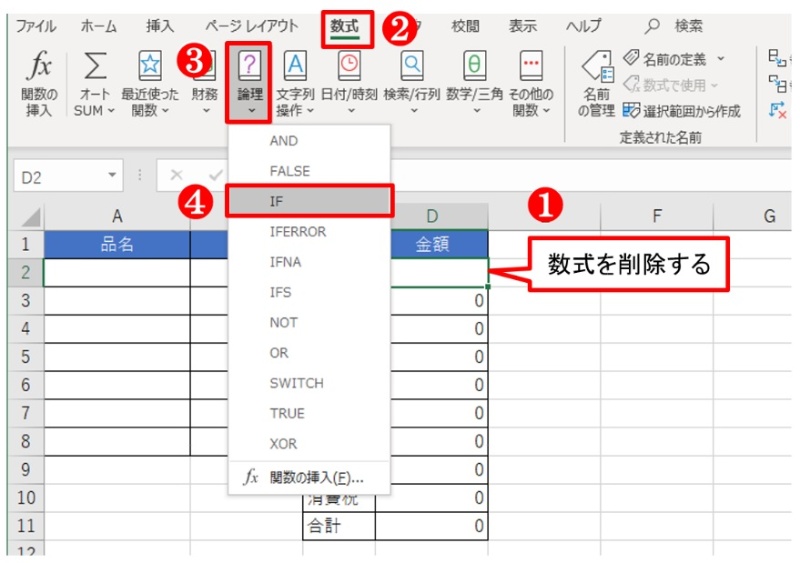Expand the オートSUM dropdown arrow
The width and height of the screenshot is (800, 563).
pos(111,111)
